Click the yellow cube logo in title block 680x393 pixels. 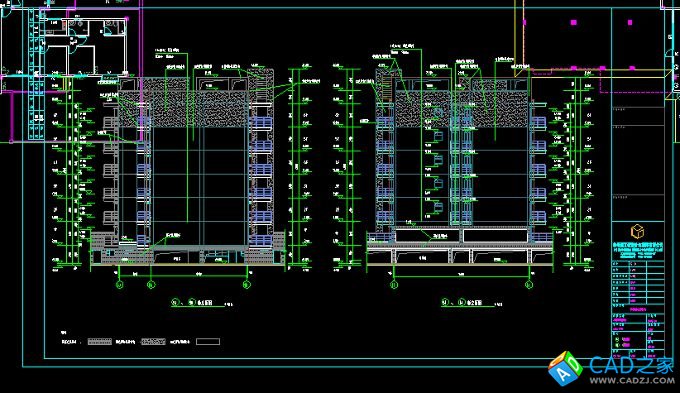637,231
